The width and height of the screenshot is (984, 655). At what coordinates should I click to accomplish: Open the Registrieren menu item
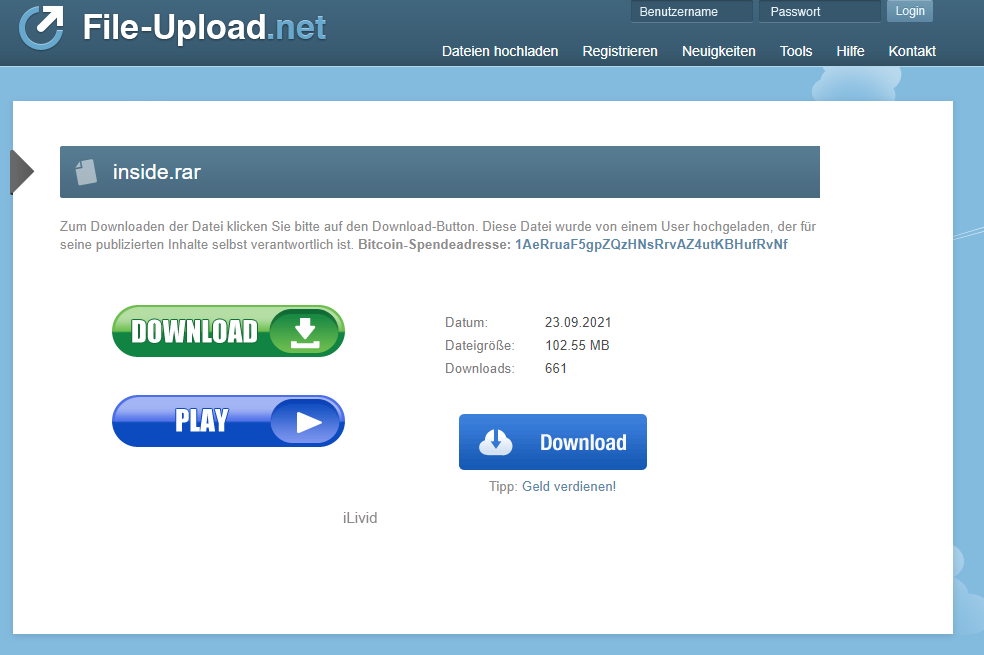click(x=619, y=51)
